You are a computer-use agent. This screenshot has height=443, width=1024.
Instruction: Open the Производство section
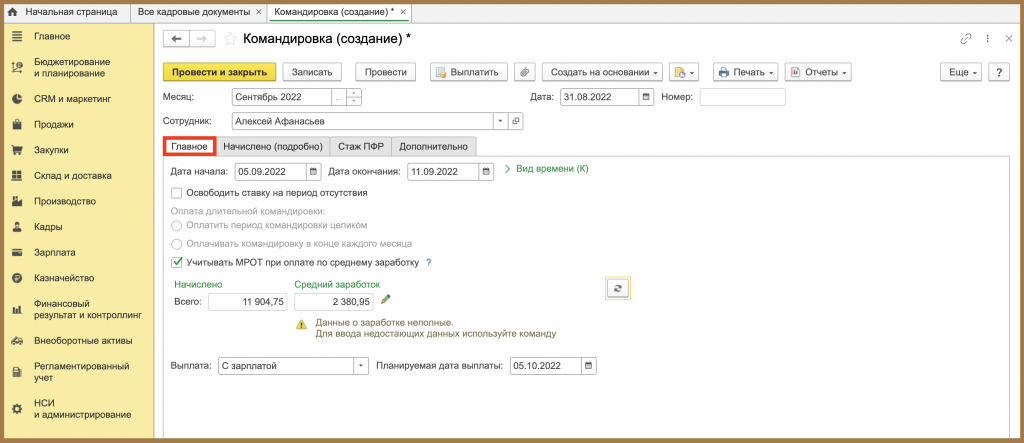pos(65,201)
